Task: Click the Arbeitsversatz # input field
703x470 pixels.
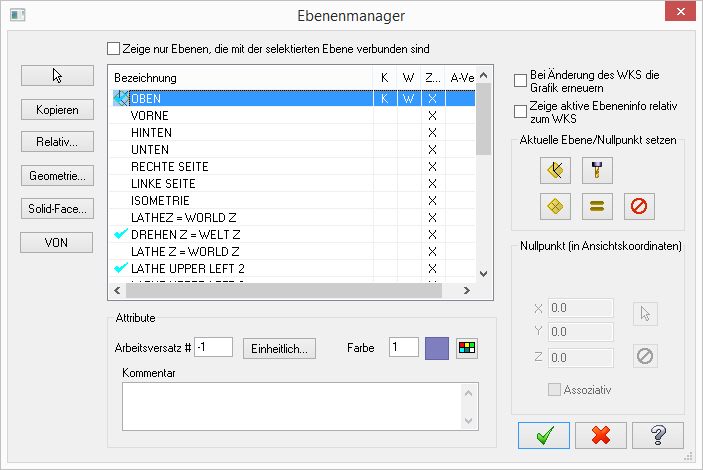Action: 213,347
